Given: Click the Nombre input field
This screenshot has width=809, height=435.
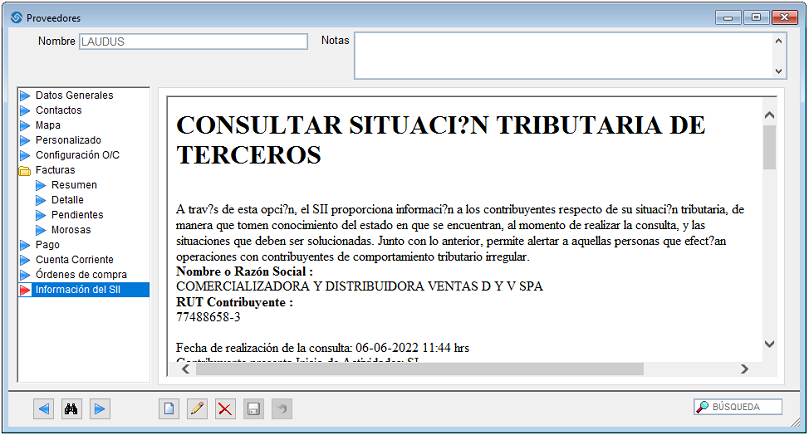Looking at the screenshot, I should coord(193,42).
